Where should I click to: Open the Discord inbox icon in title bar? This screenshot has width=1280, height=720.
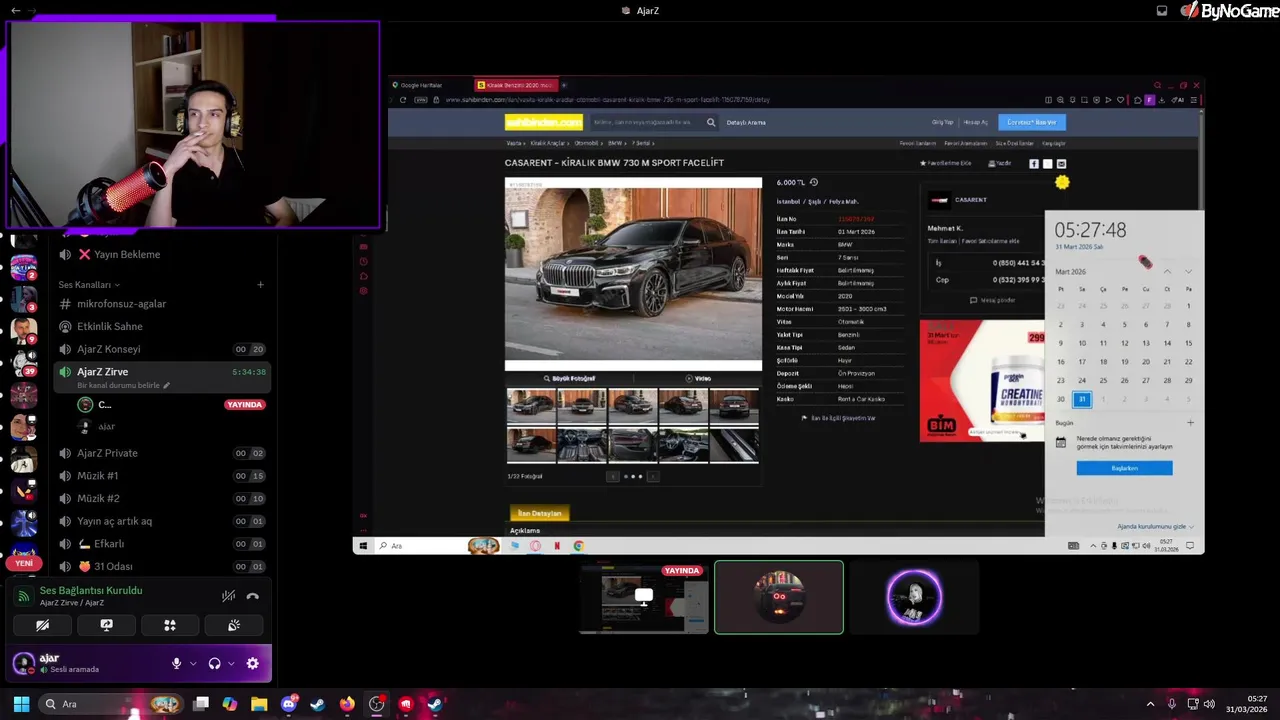coord(1162,10)
